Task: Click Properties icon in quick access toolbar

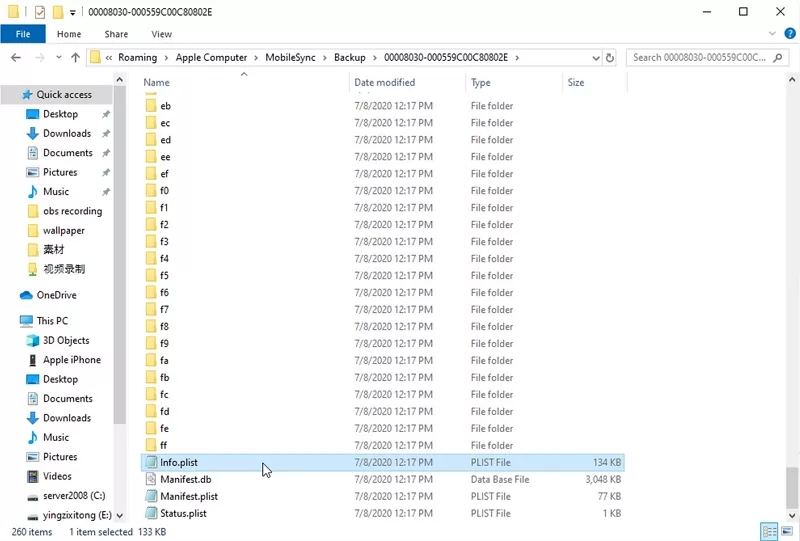Action: tap(40, 12)
